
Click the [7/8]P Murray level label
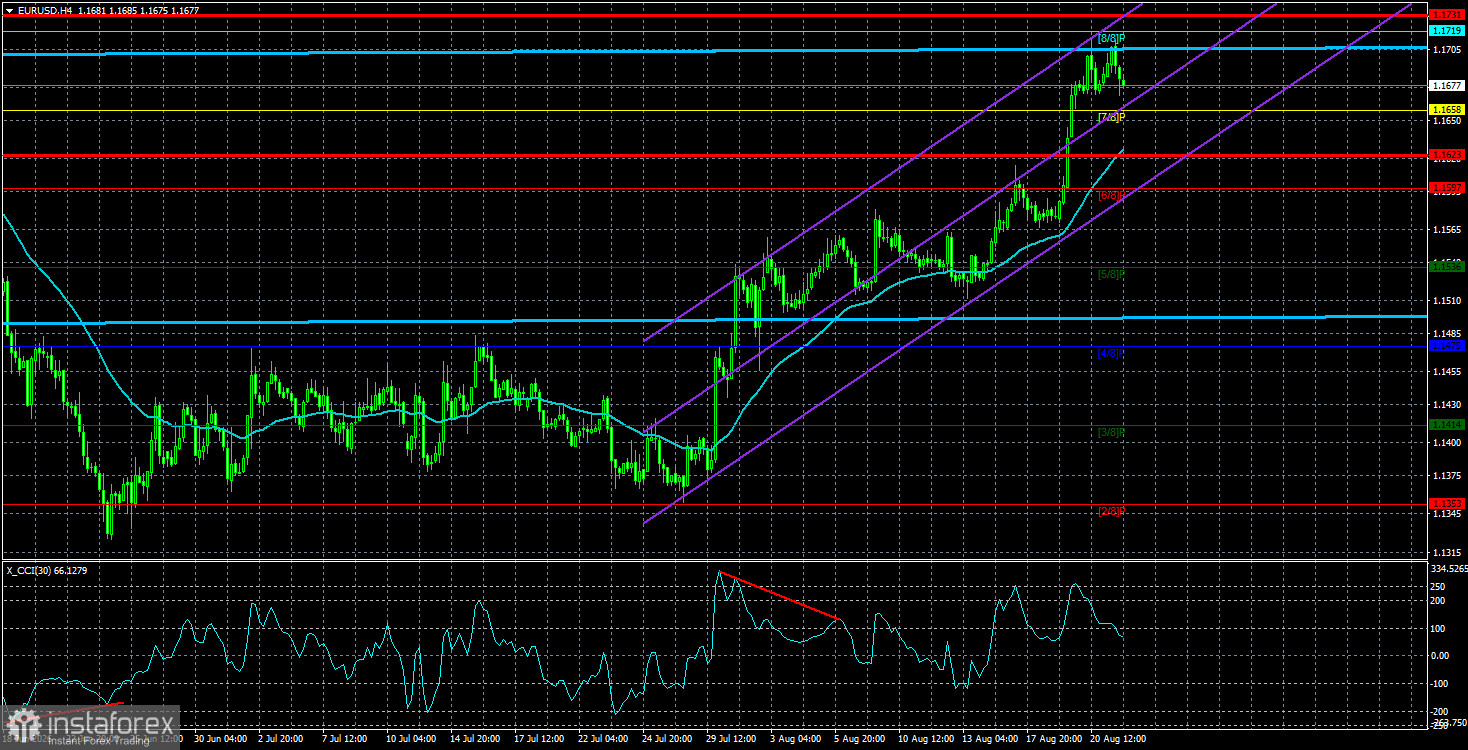pos(1111,118)
